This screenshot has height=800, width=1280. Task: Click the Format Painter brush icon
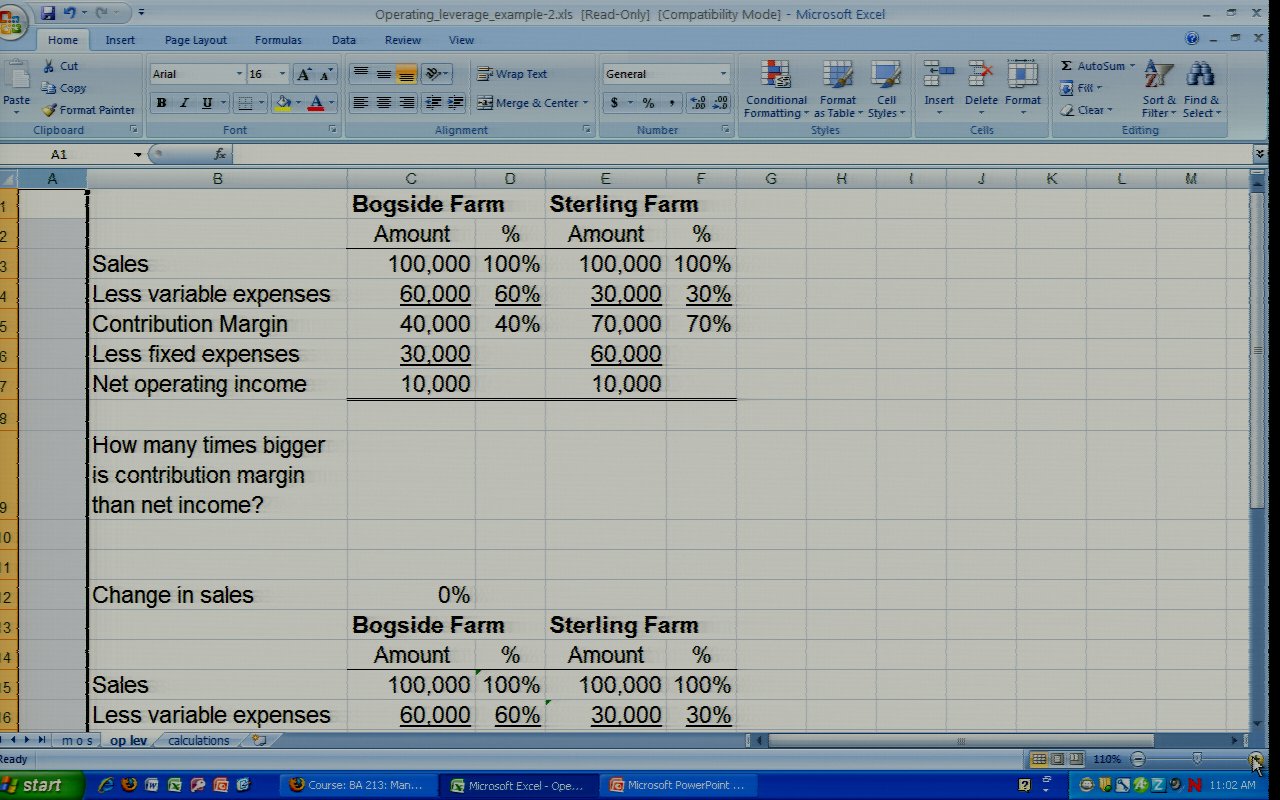pyautogui.click(x=49, y=110)
